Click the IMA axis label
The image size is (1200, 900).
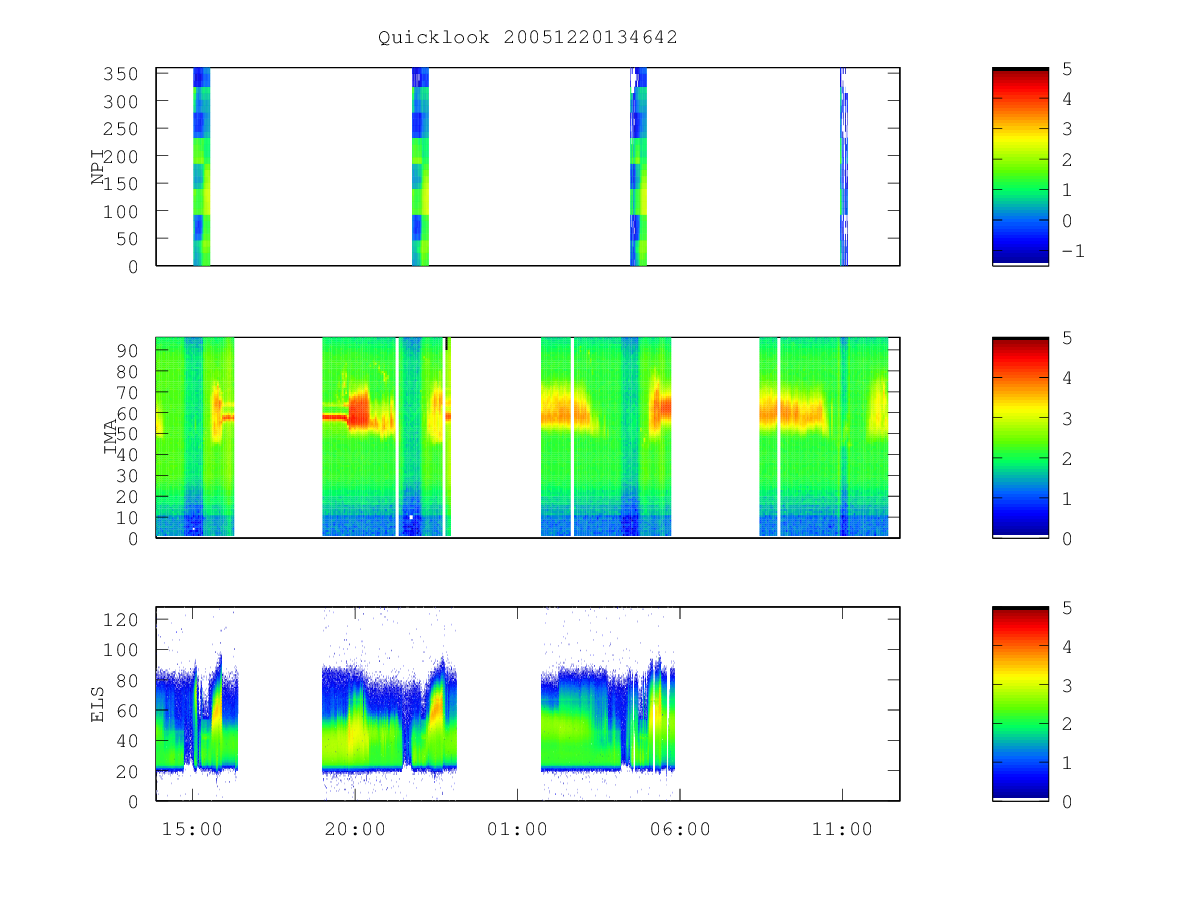click(109, 437)
